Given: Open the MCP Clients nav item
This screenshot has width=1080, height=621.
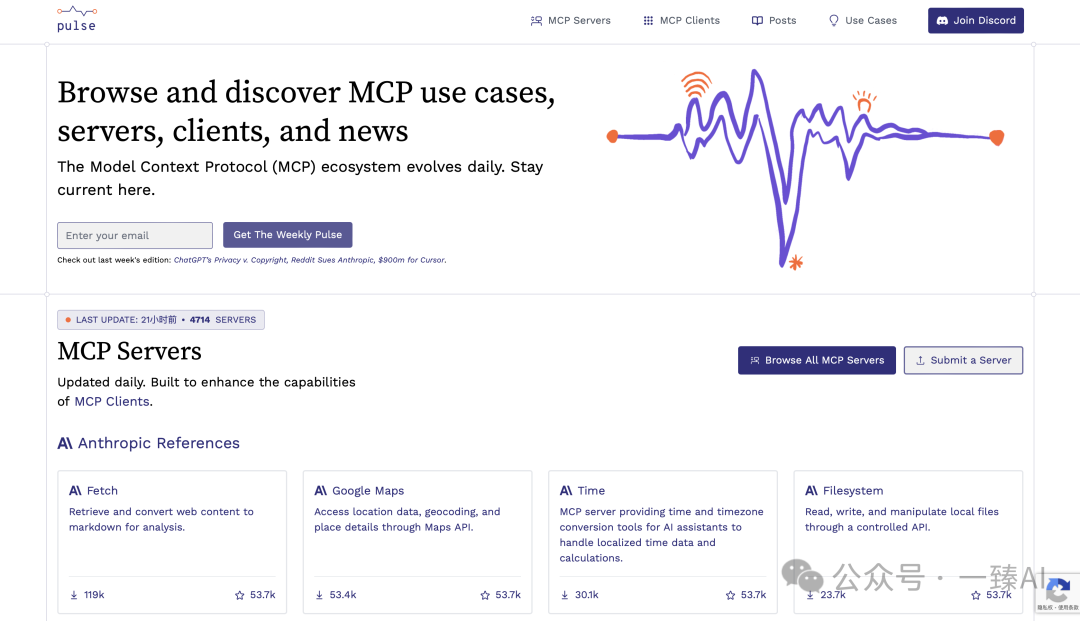Looking at the screenshot, I should pos(681,21).
